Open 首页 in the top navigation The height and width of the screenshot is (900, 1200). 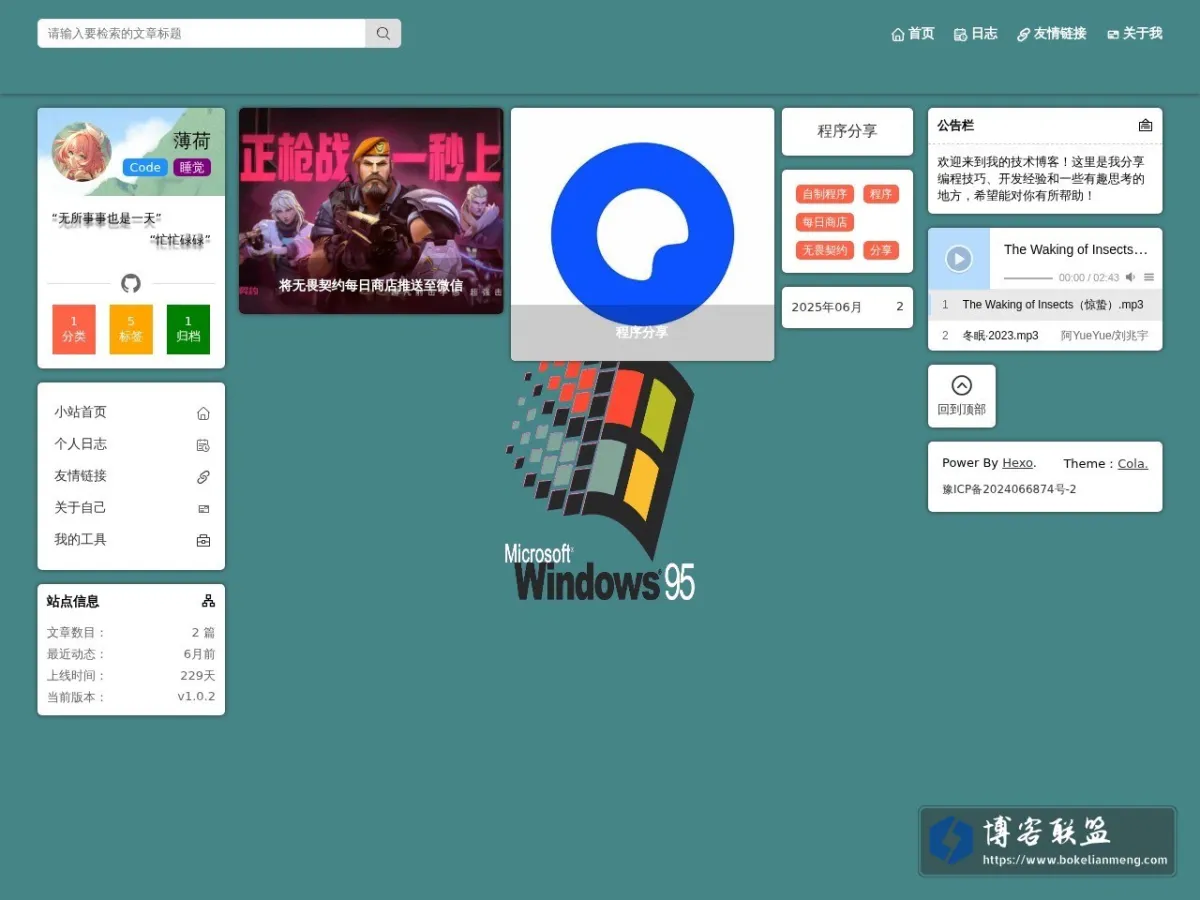(913, 34)
